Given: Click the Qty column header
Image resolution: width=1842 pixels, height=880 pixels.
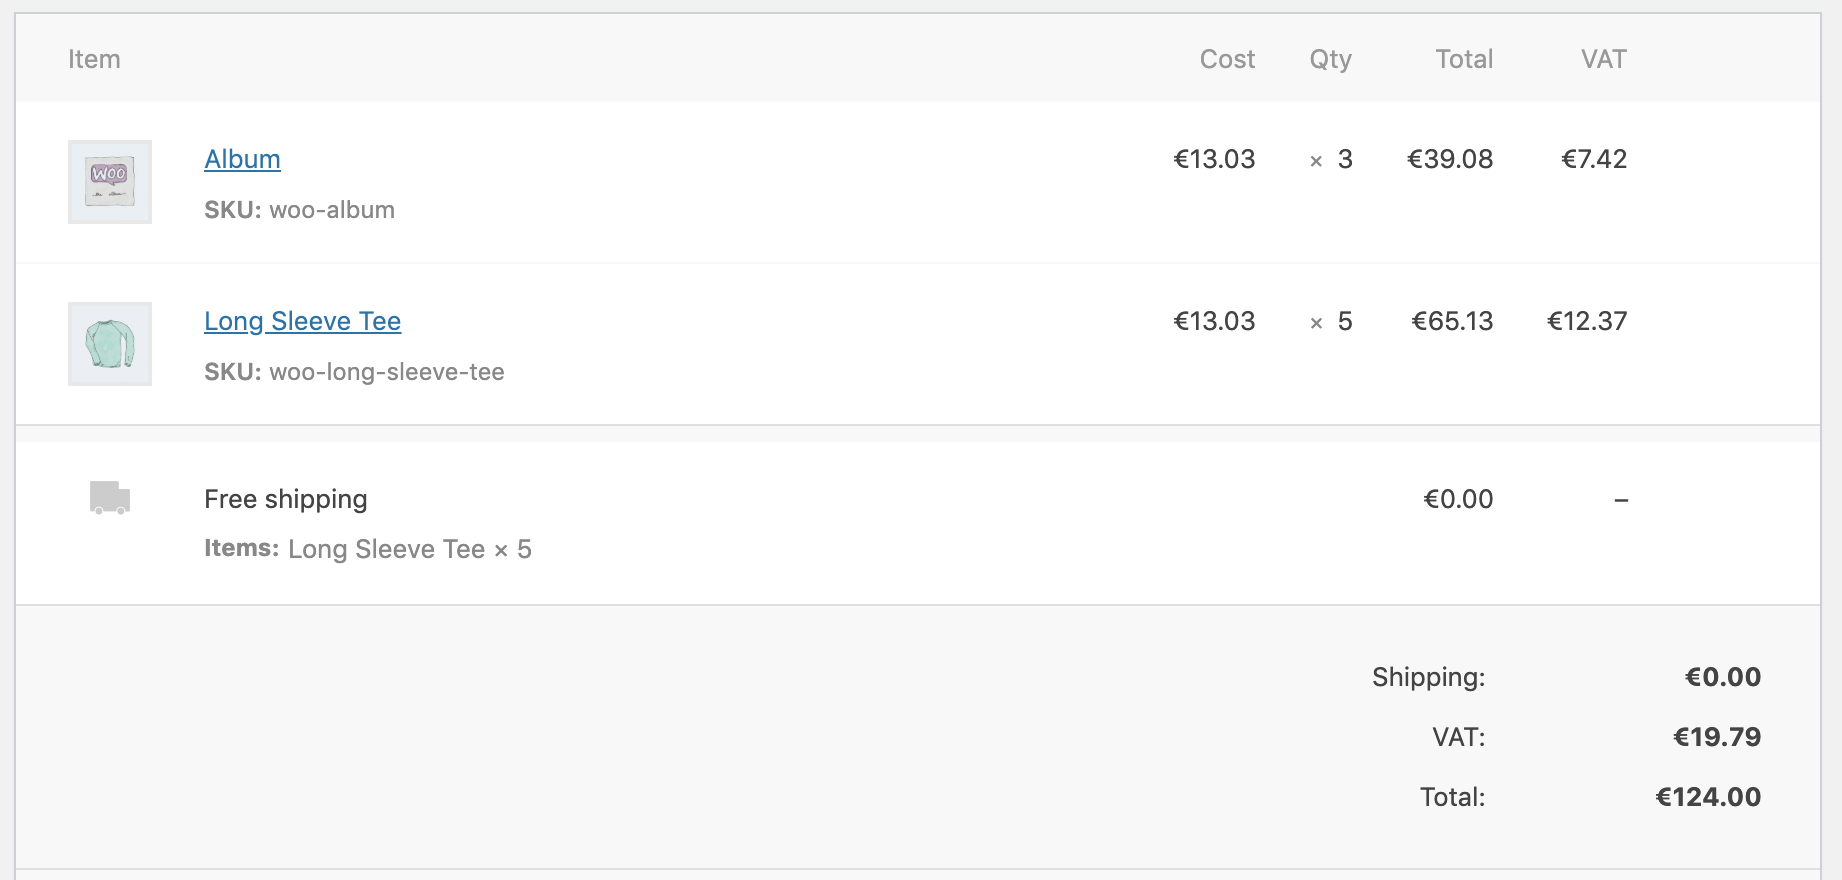Looking at the screenshot, I should click(x=1330, y=59).
